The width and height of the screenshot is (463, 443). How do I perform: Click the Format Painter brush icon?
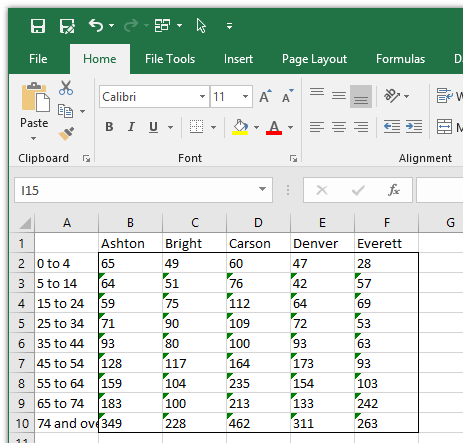pos(66,134)
